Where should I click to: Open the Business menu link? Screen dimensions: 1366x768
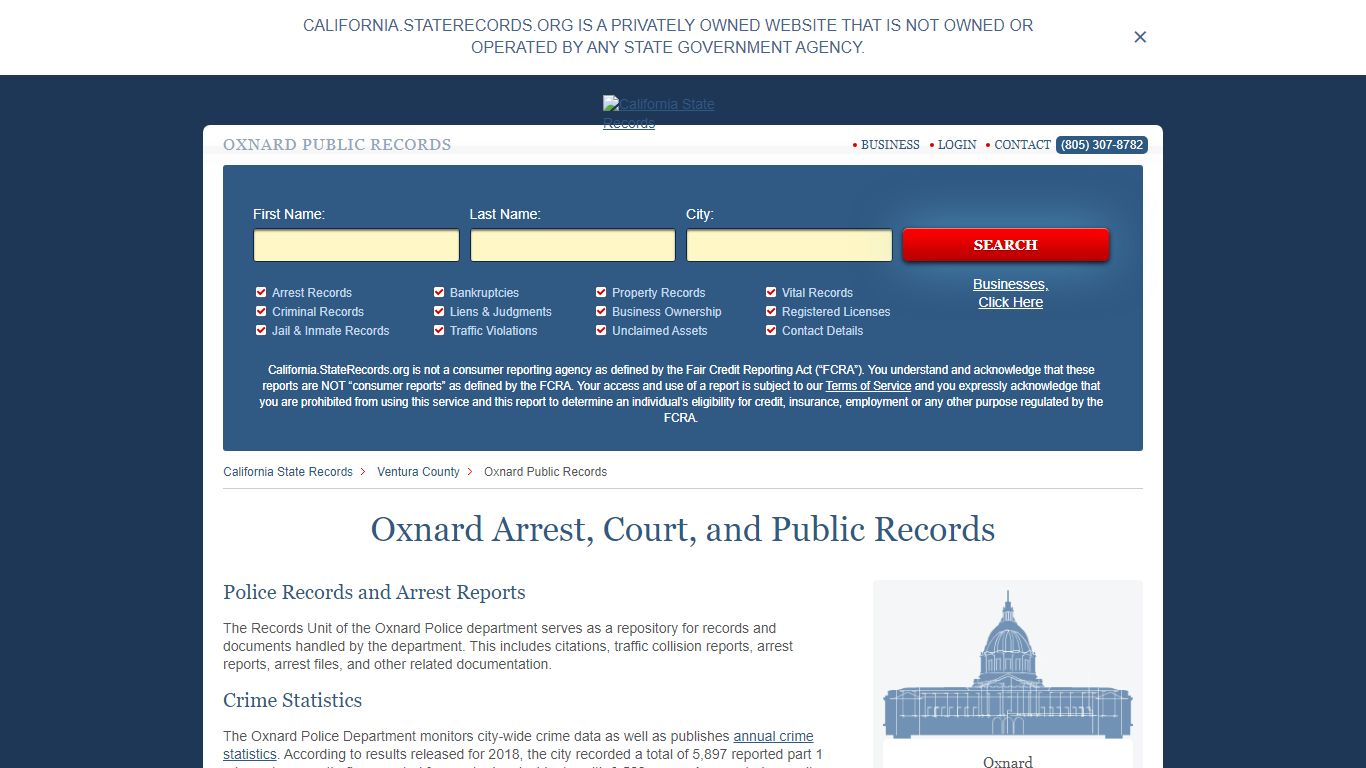890,145
